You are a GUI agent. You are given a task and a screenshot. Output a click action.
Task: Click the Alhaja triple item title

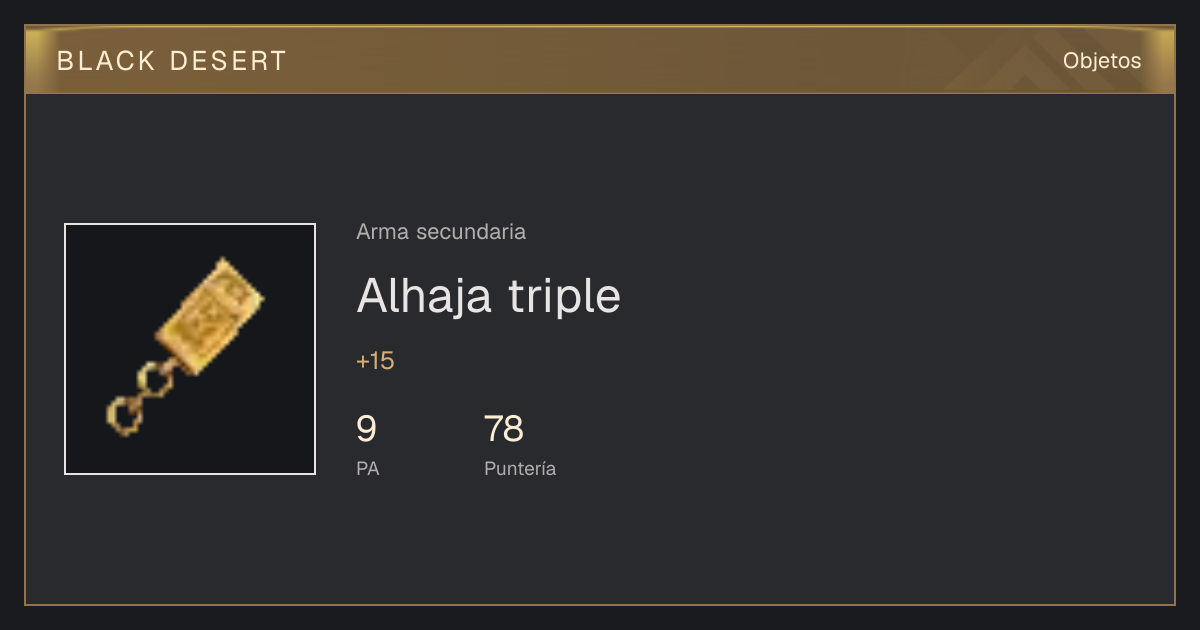489,295
